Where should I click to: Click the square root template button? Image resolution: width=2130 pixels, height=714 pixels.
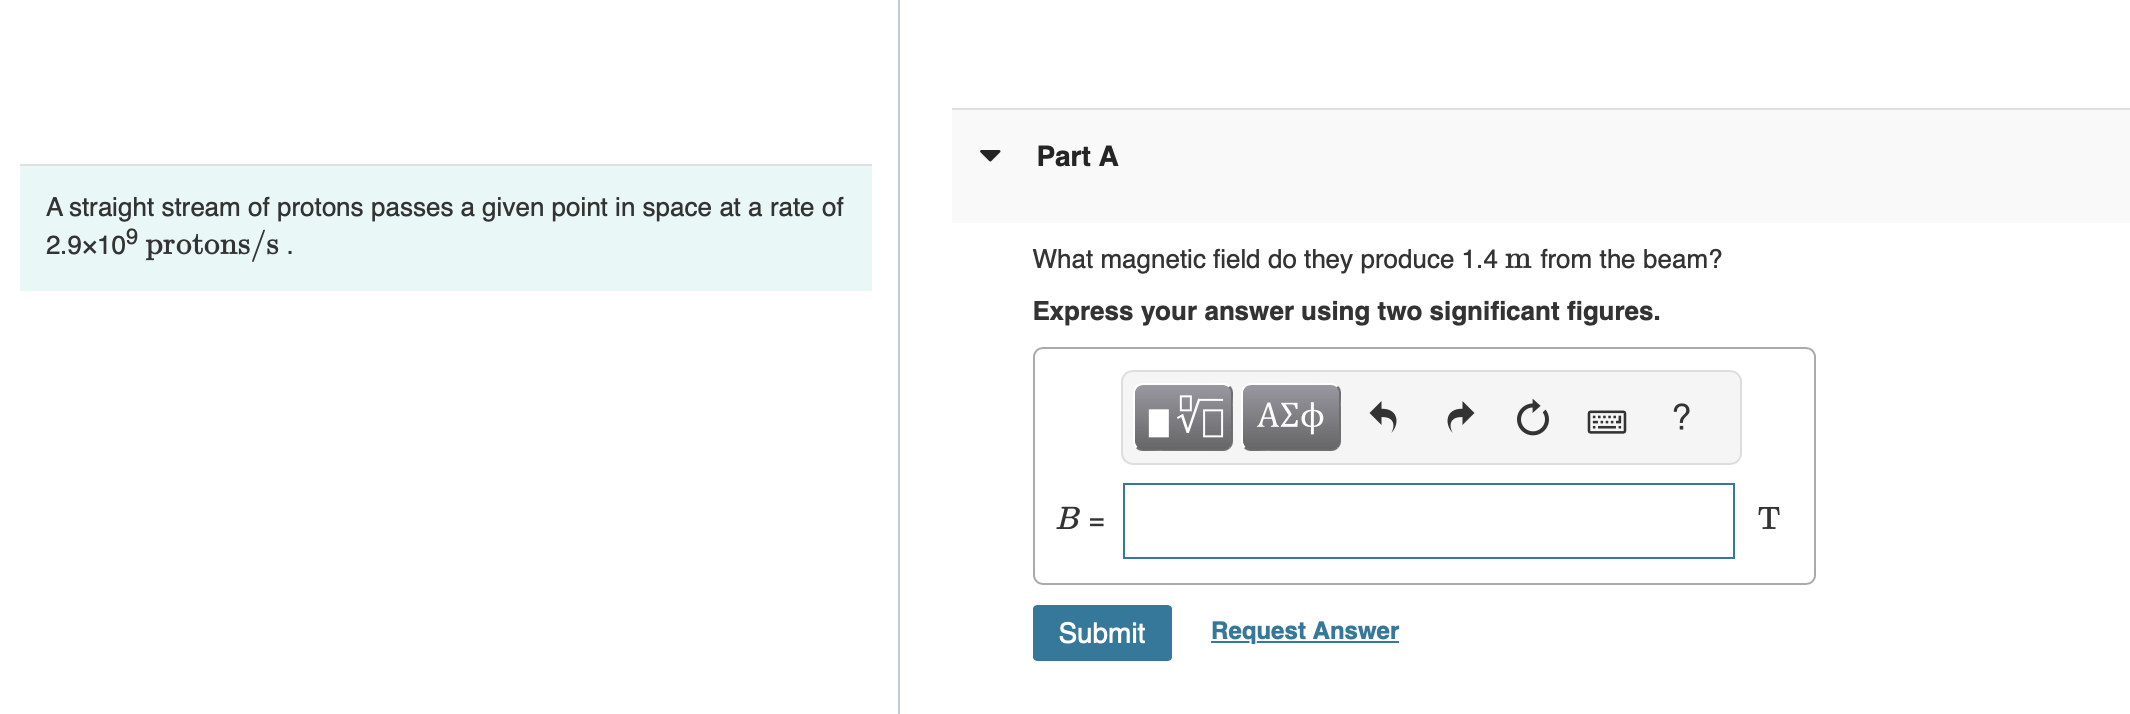[x=1183, y=417]
